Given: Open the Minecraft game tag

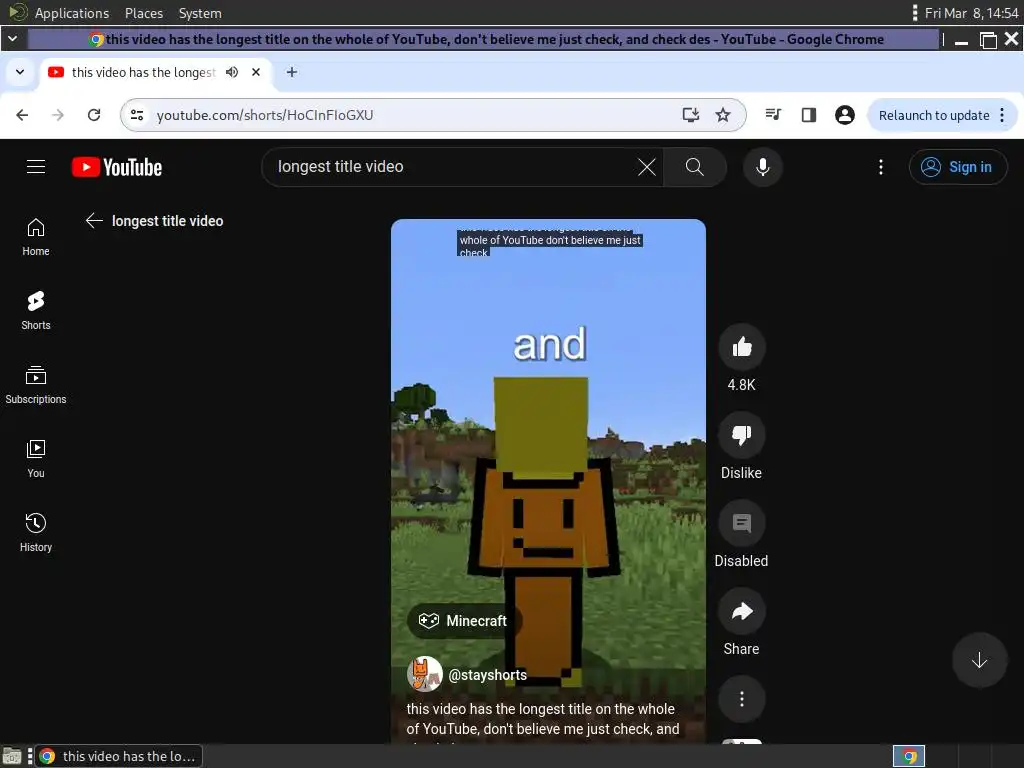Looking at the screenshot, I should [464, 620].
